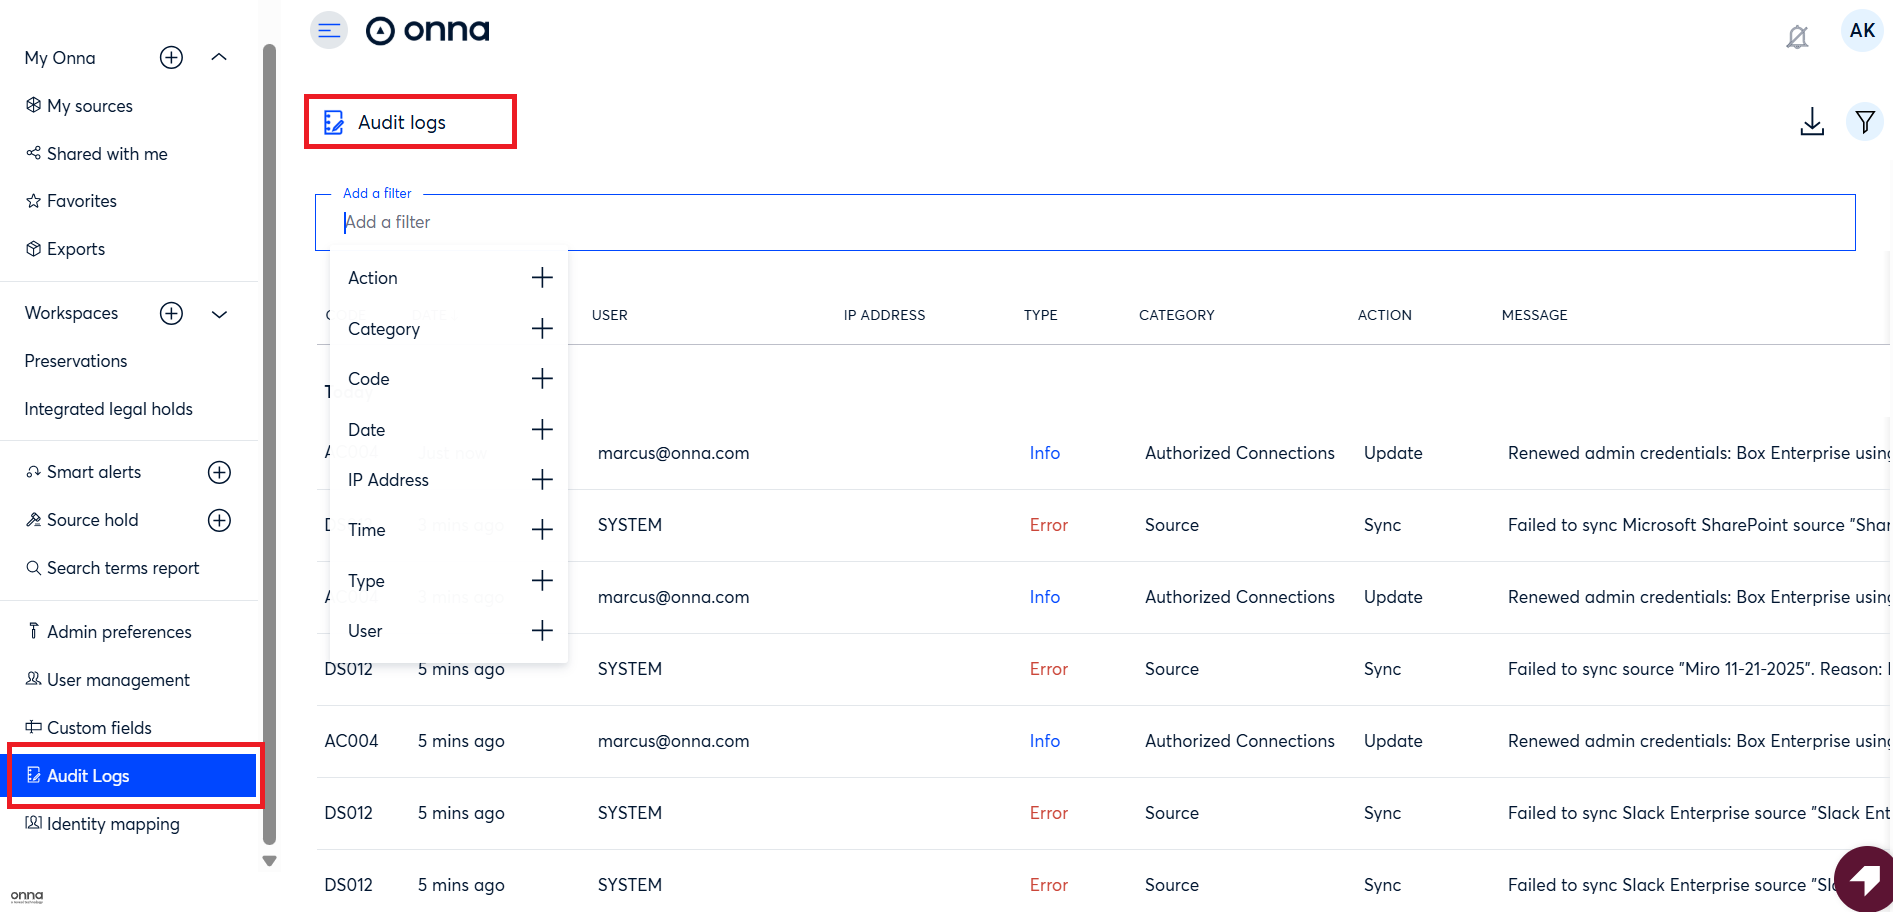Open User management in the sidebar

tap(118, 680)
